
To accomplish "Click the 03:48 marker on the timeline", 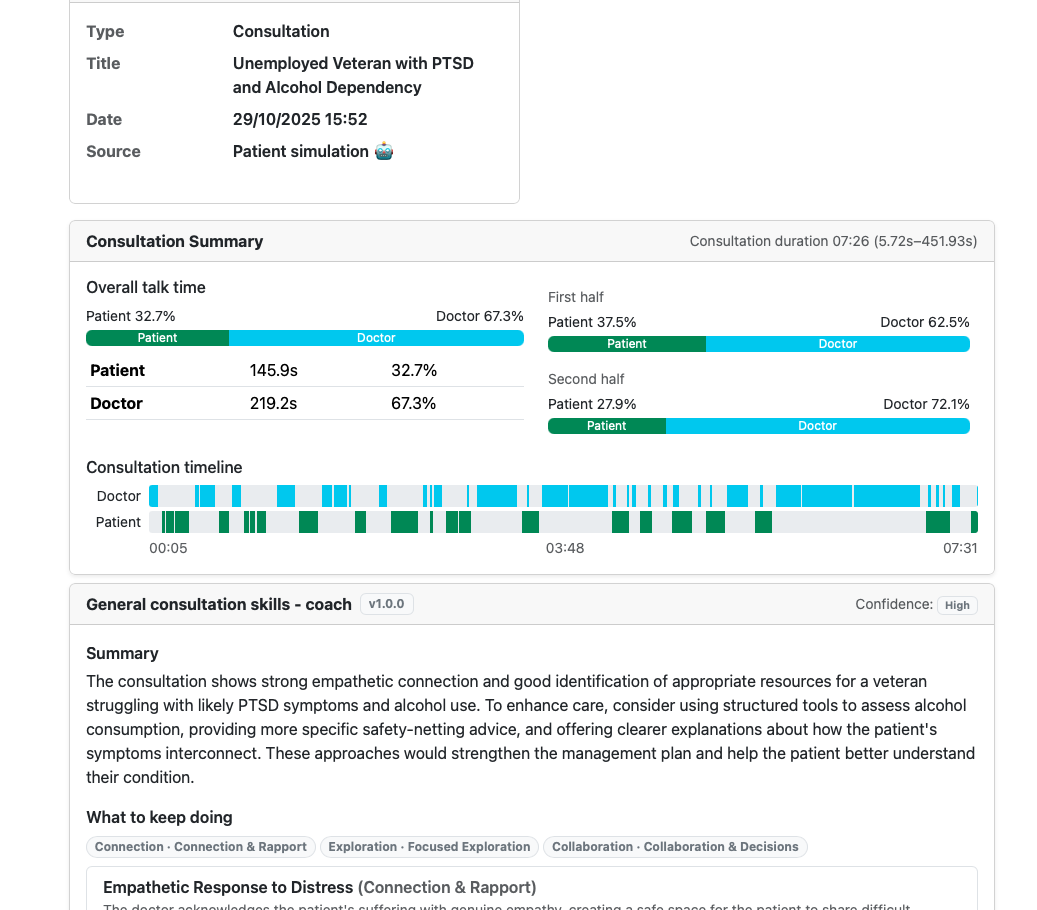I will pyautogui.click(x=564, y=548).
